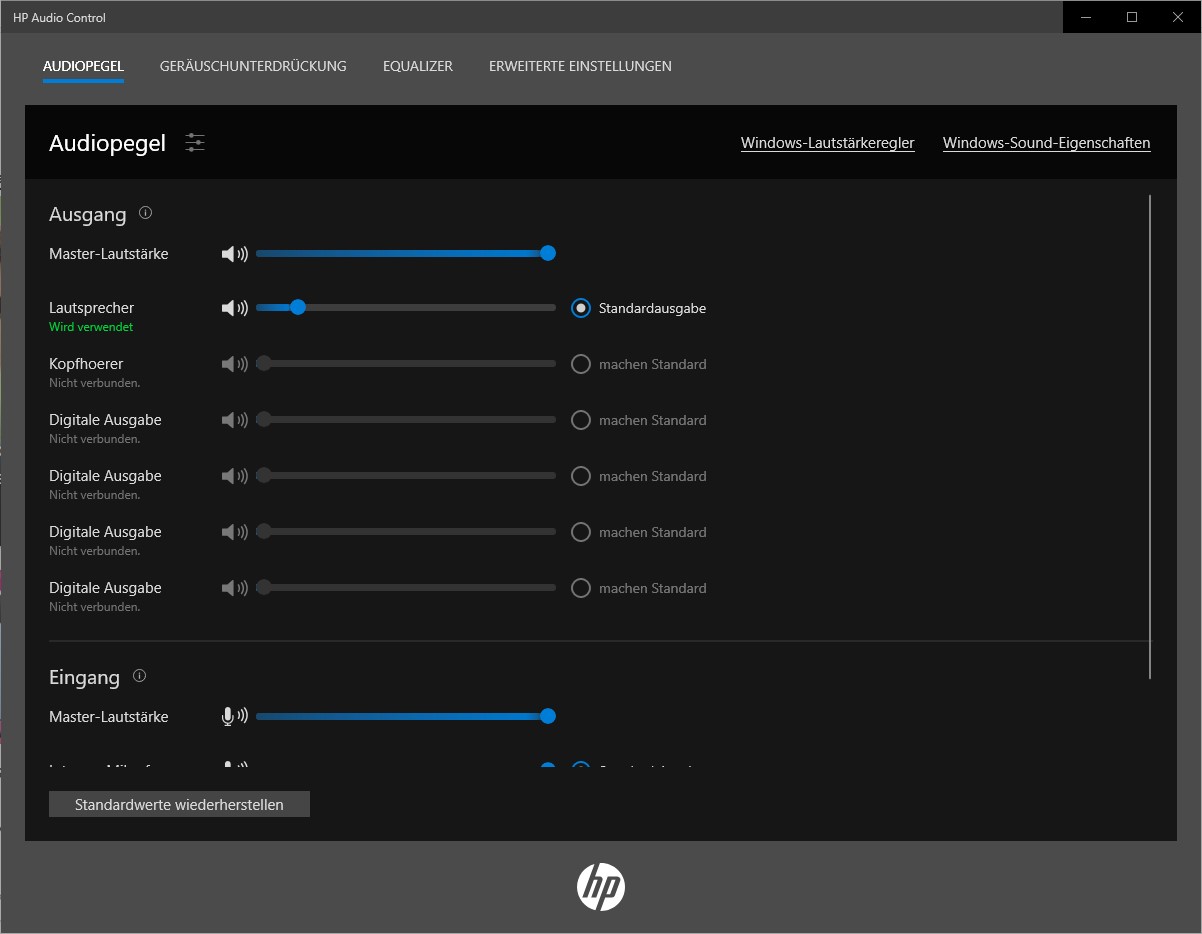Select the Standardausgabe radio button for Lautsprecher

pyautogui.click(x=581, y=308)
